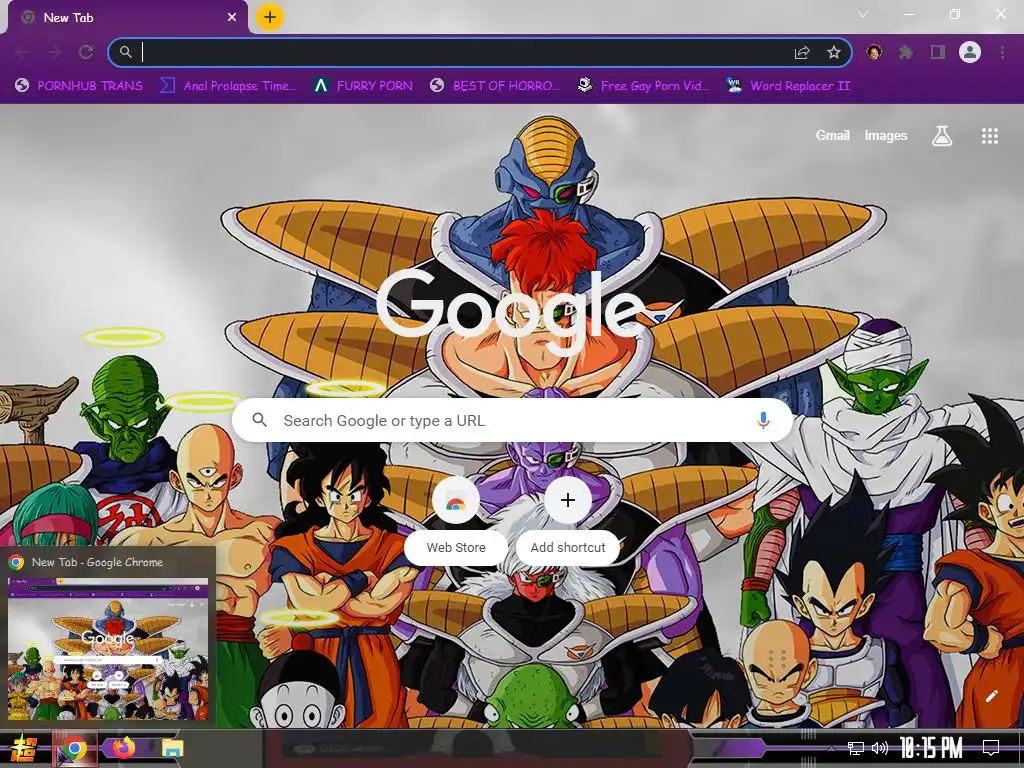Close the New Tab tab
The height and width of the screenshot is (768, 1024).
pos(232,18)
